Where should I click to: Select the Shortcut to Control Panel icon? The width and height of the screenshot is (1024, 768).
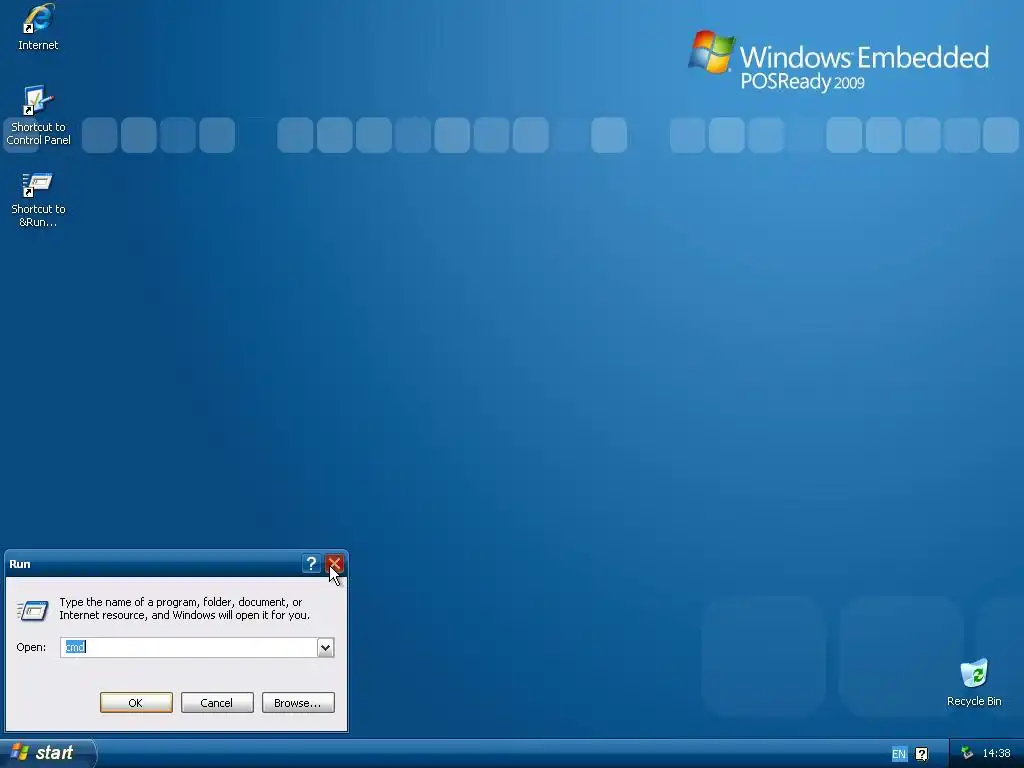tap(38, 115)
